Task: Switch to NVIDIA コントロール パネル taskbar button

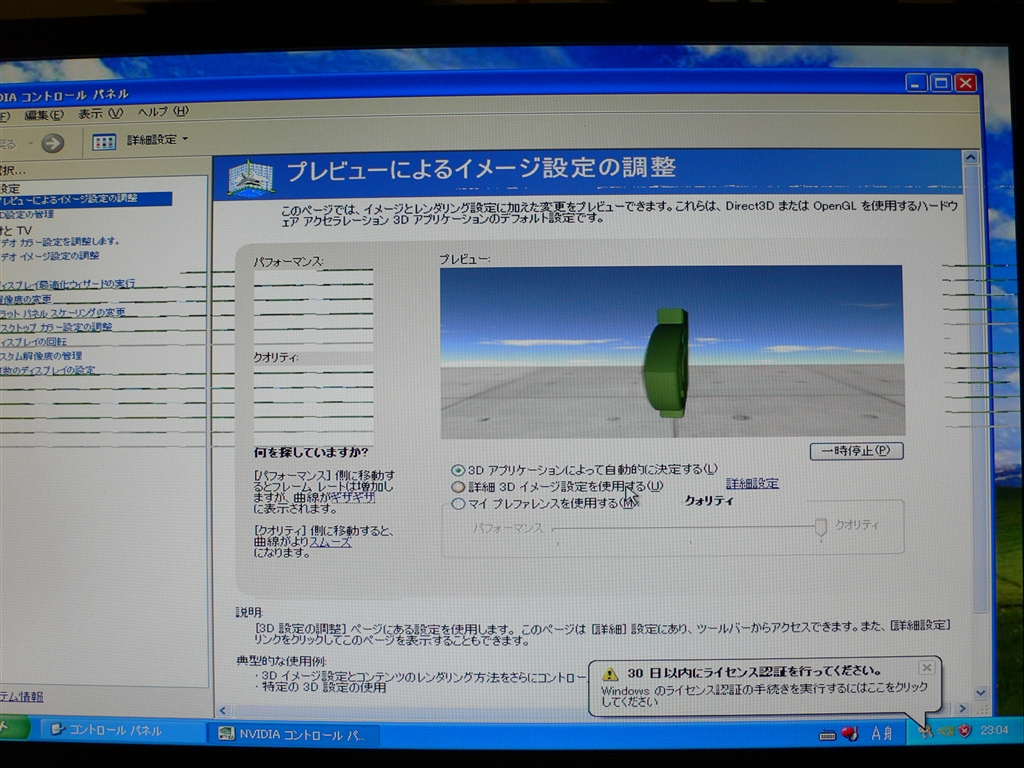Action: 292,735
